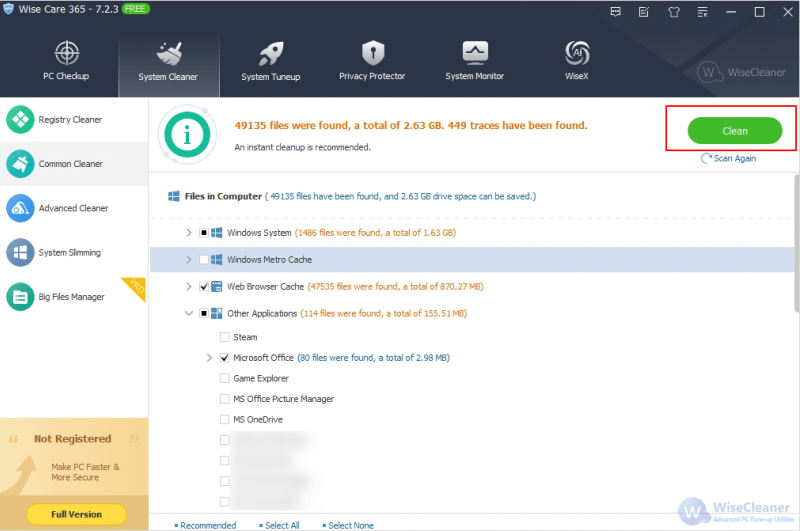This screenshot has height=531, width=800.
Task: Expand the Microsoft Office sub-item
Action: (x=209, y=358)
